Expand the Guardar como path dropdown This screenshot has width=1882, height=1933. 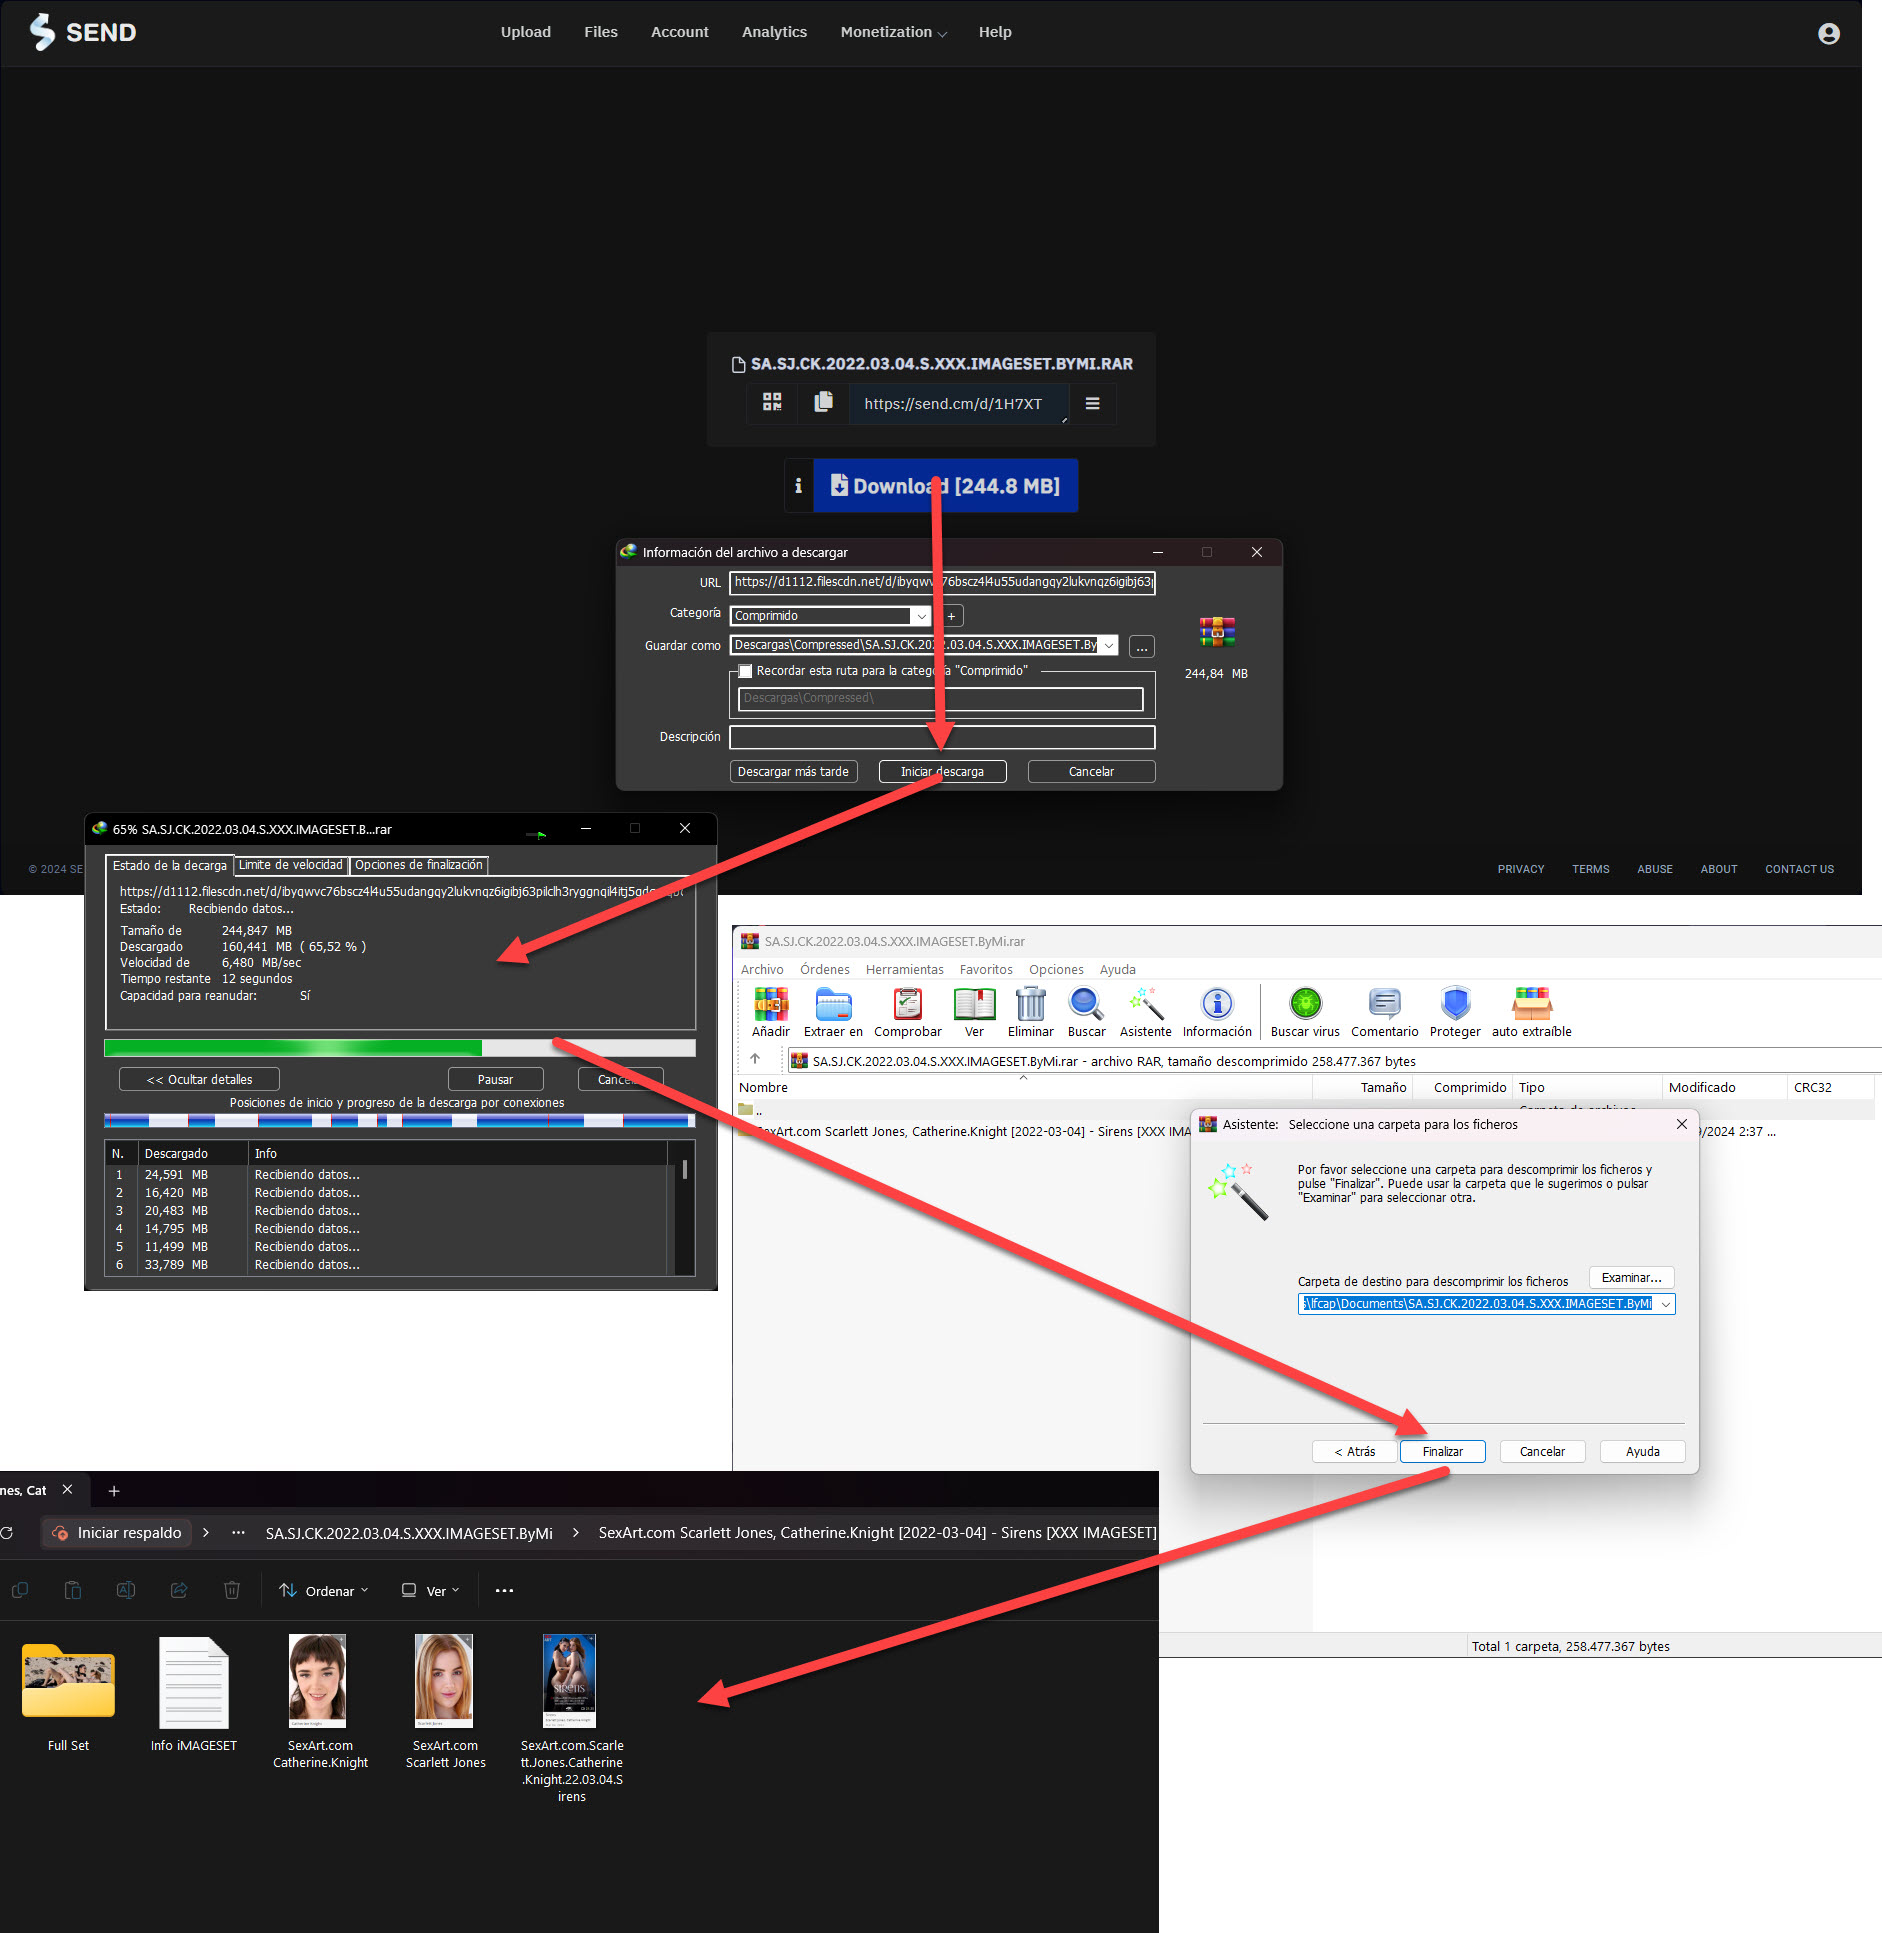1108,645
